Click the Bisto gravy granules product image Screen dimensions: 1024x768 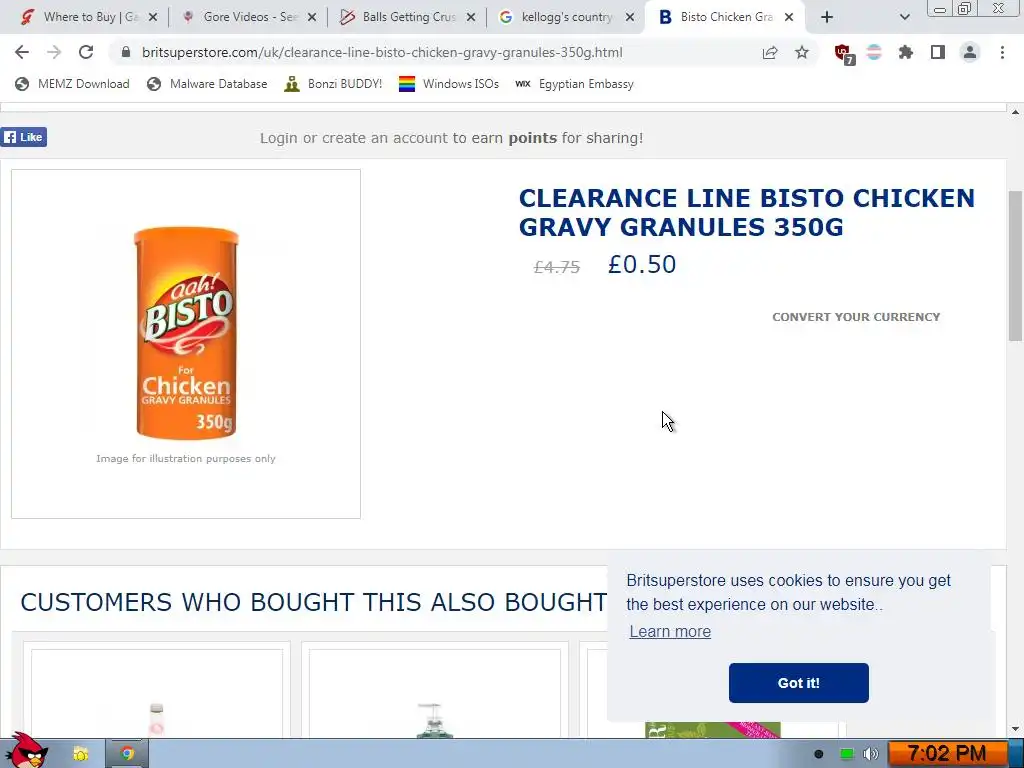pos(186,332)
